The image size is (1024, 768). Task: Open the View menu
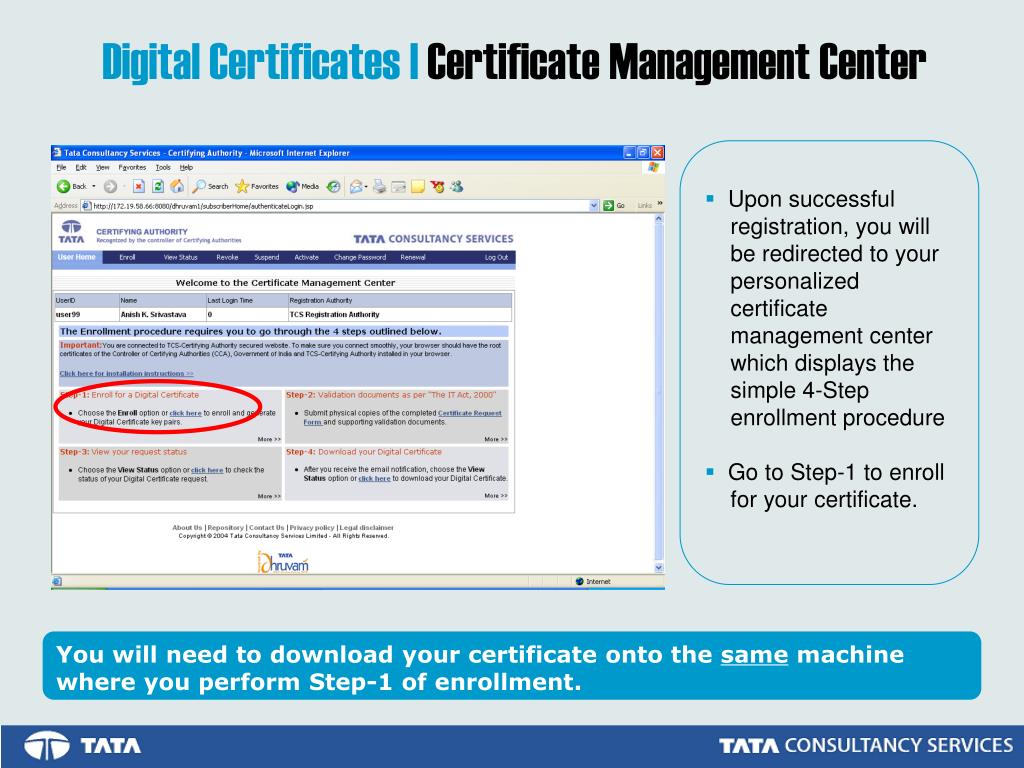pos(103,168)
